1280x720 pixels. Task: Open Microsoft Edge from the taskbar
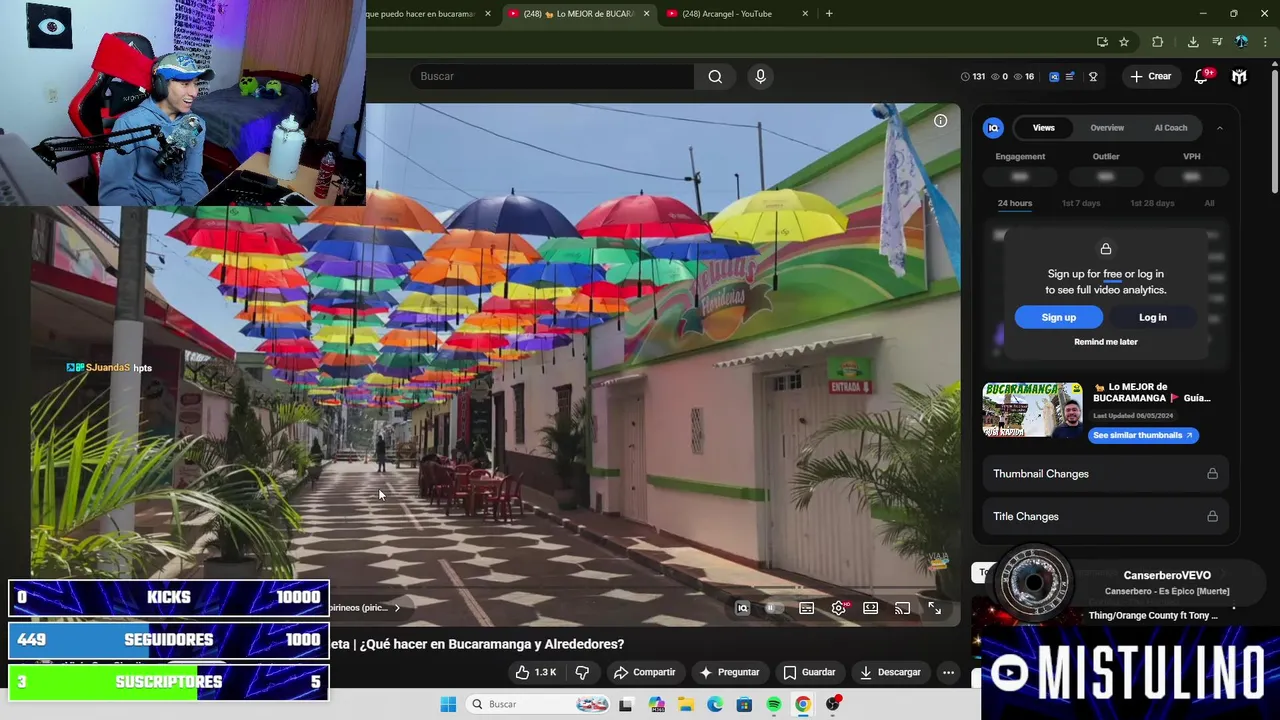(715, 704)
